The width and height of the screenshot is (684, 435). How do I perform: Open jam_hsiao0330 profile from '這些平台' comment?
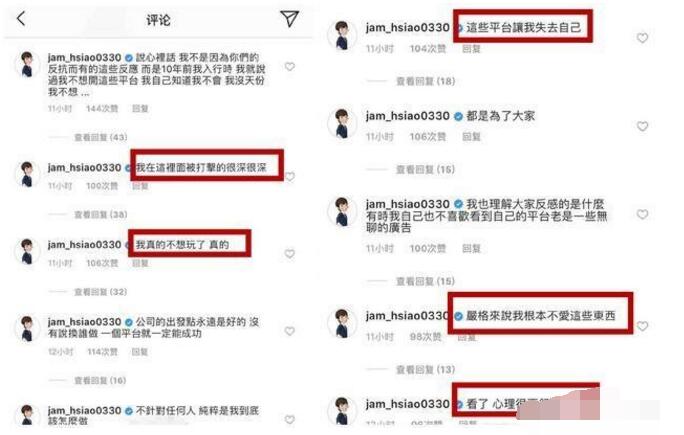(x=407, y=27)
